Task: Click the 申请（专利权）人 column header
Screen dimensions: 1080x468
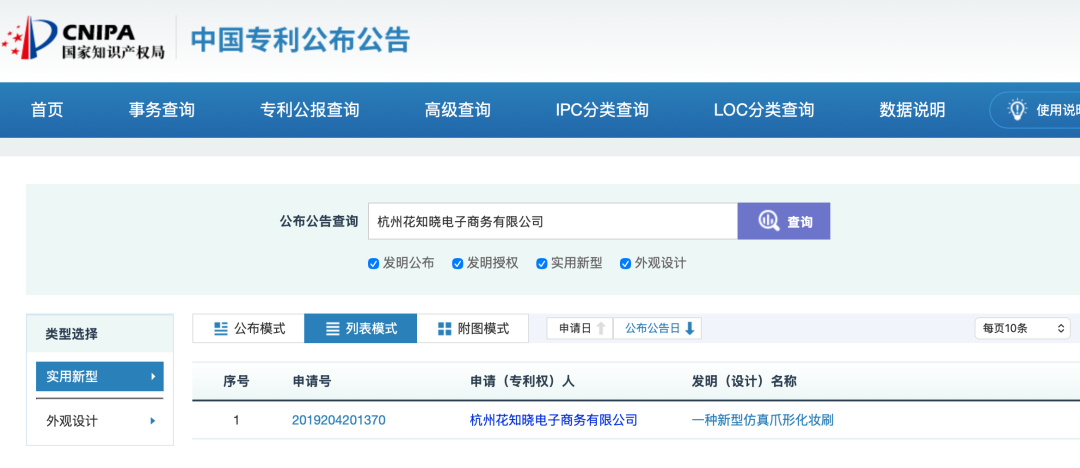Action: [522, 381]
